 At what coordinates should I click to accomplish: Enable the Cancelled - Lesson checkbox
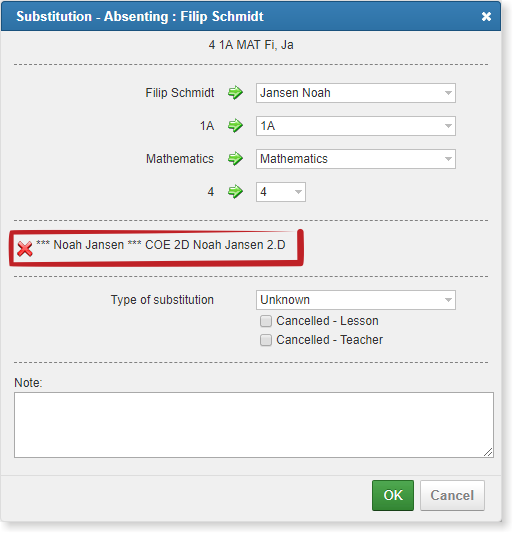(266, 321)
